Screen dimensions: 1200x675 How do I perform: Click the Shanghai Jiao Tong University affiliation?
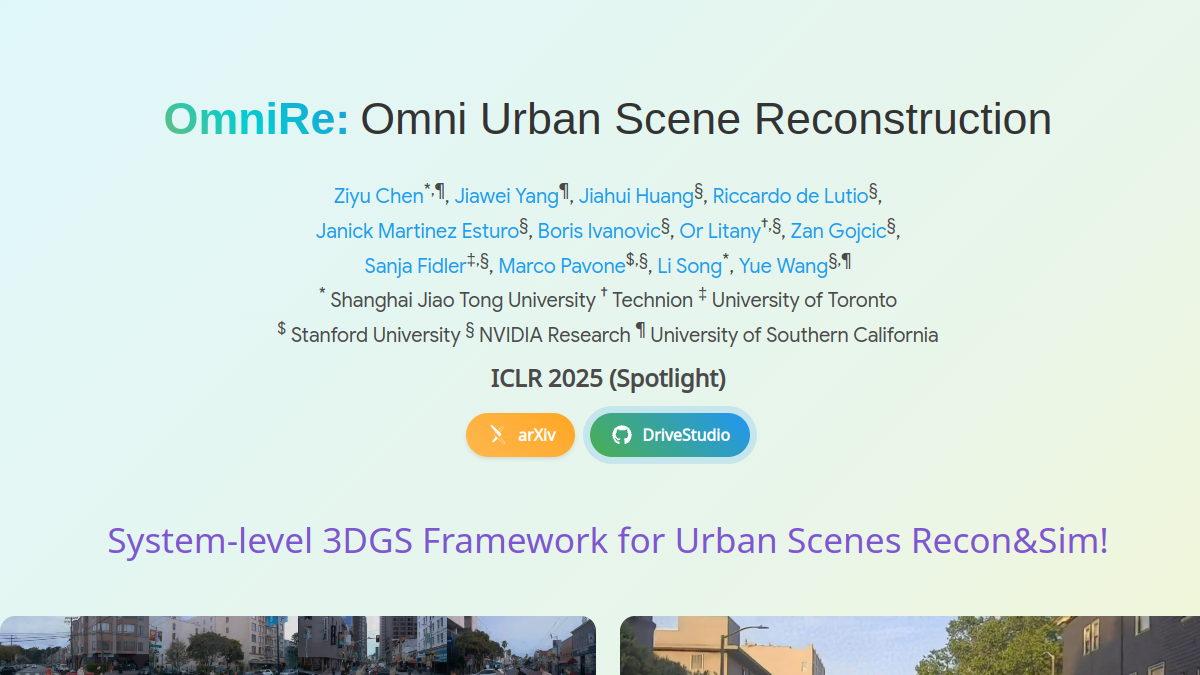462,300
